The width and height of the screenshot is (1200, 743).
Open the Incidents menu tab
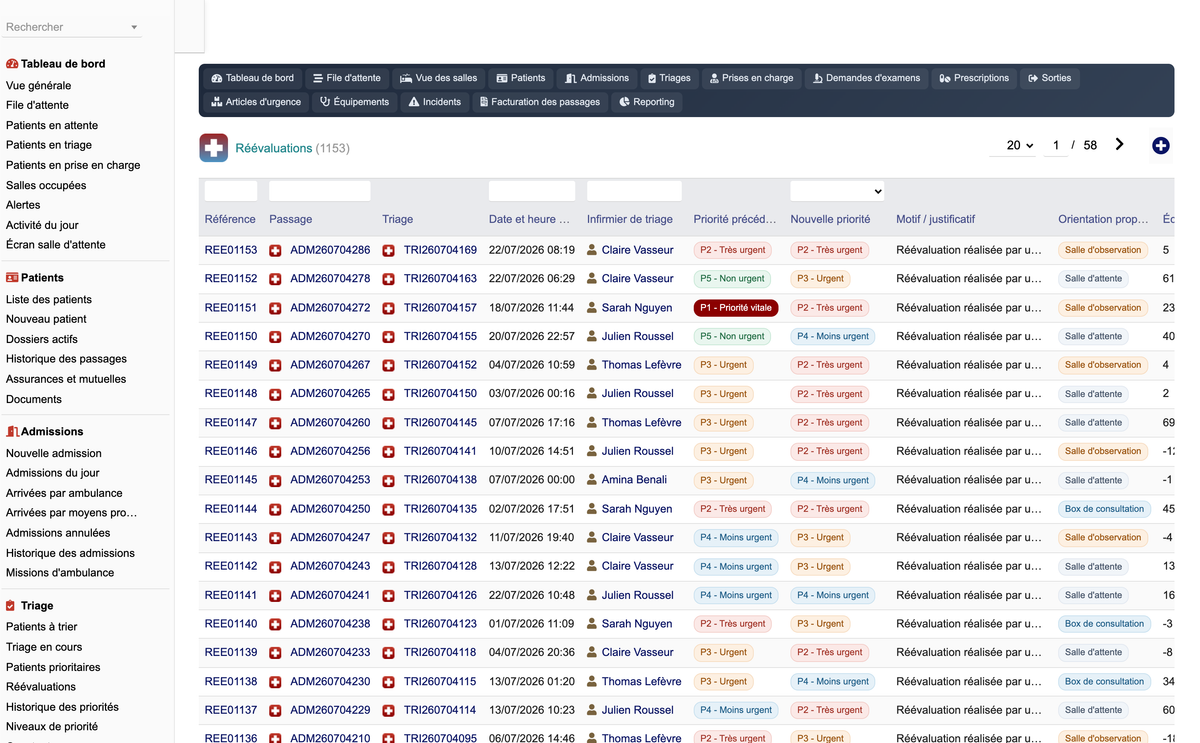click(435, 102)
